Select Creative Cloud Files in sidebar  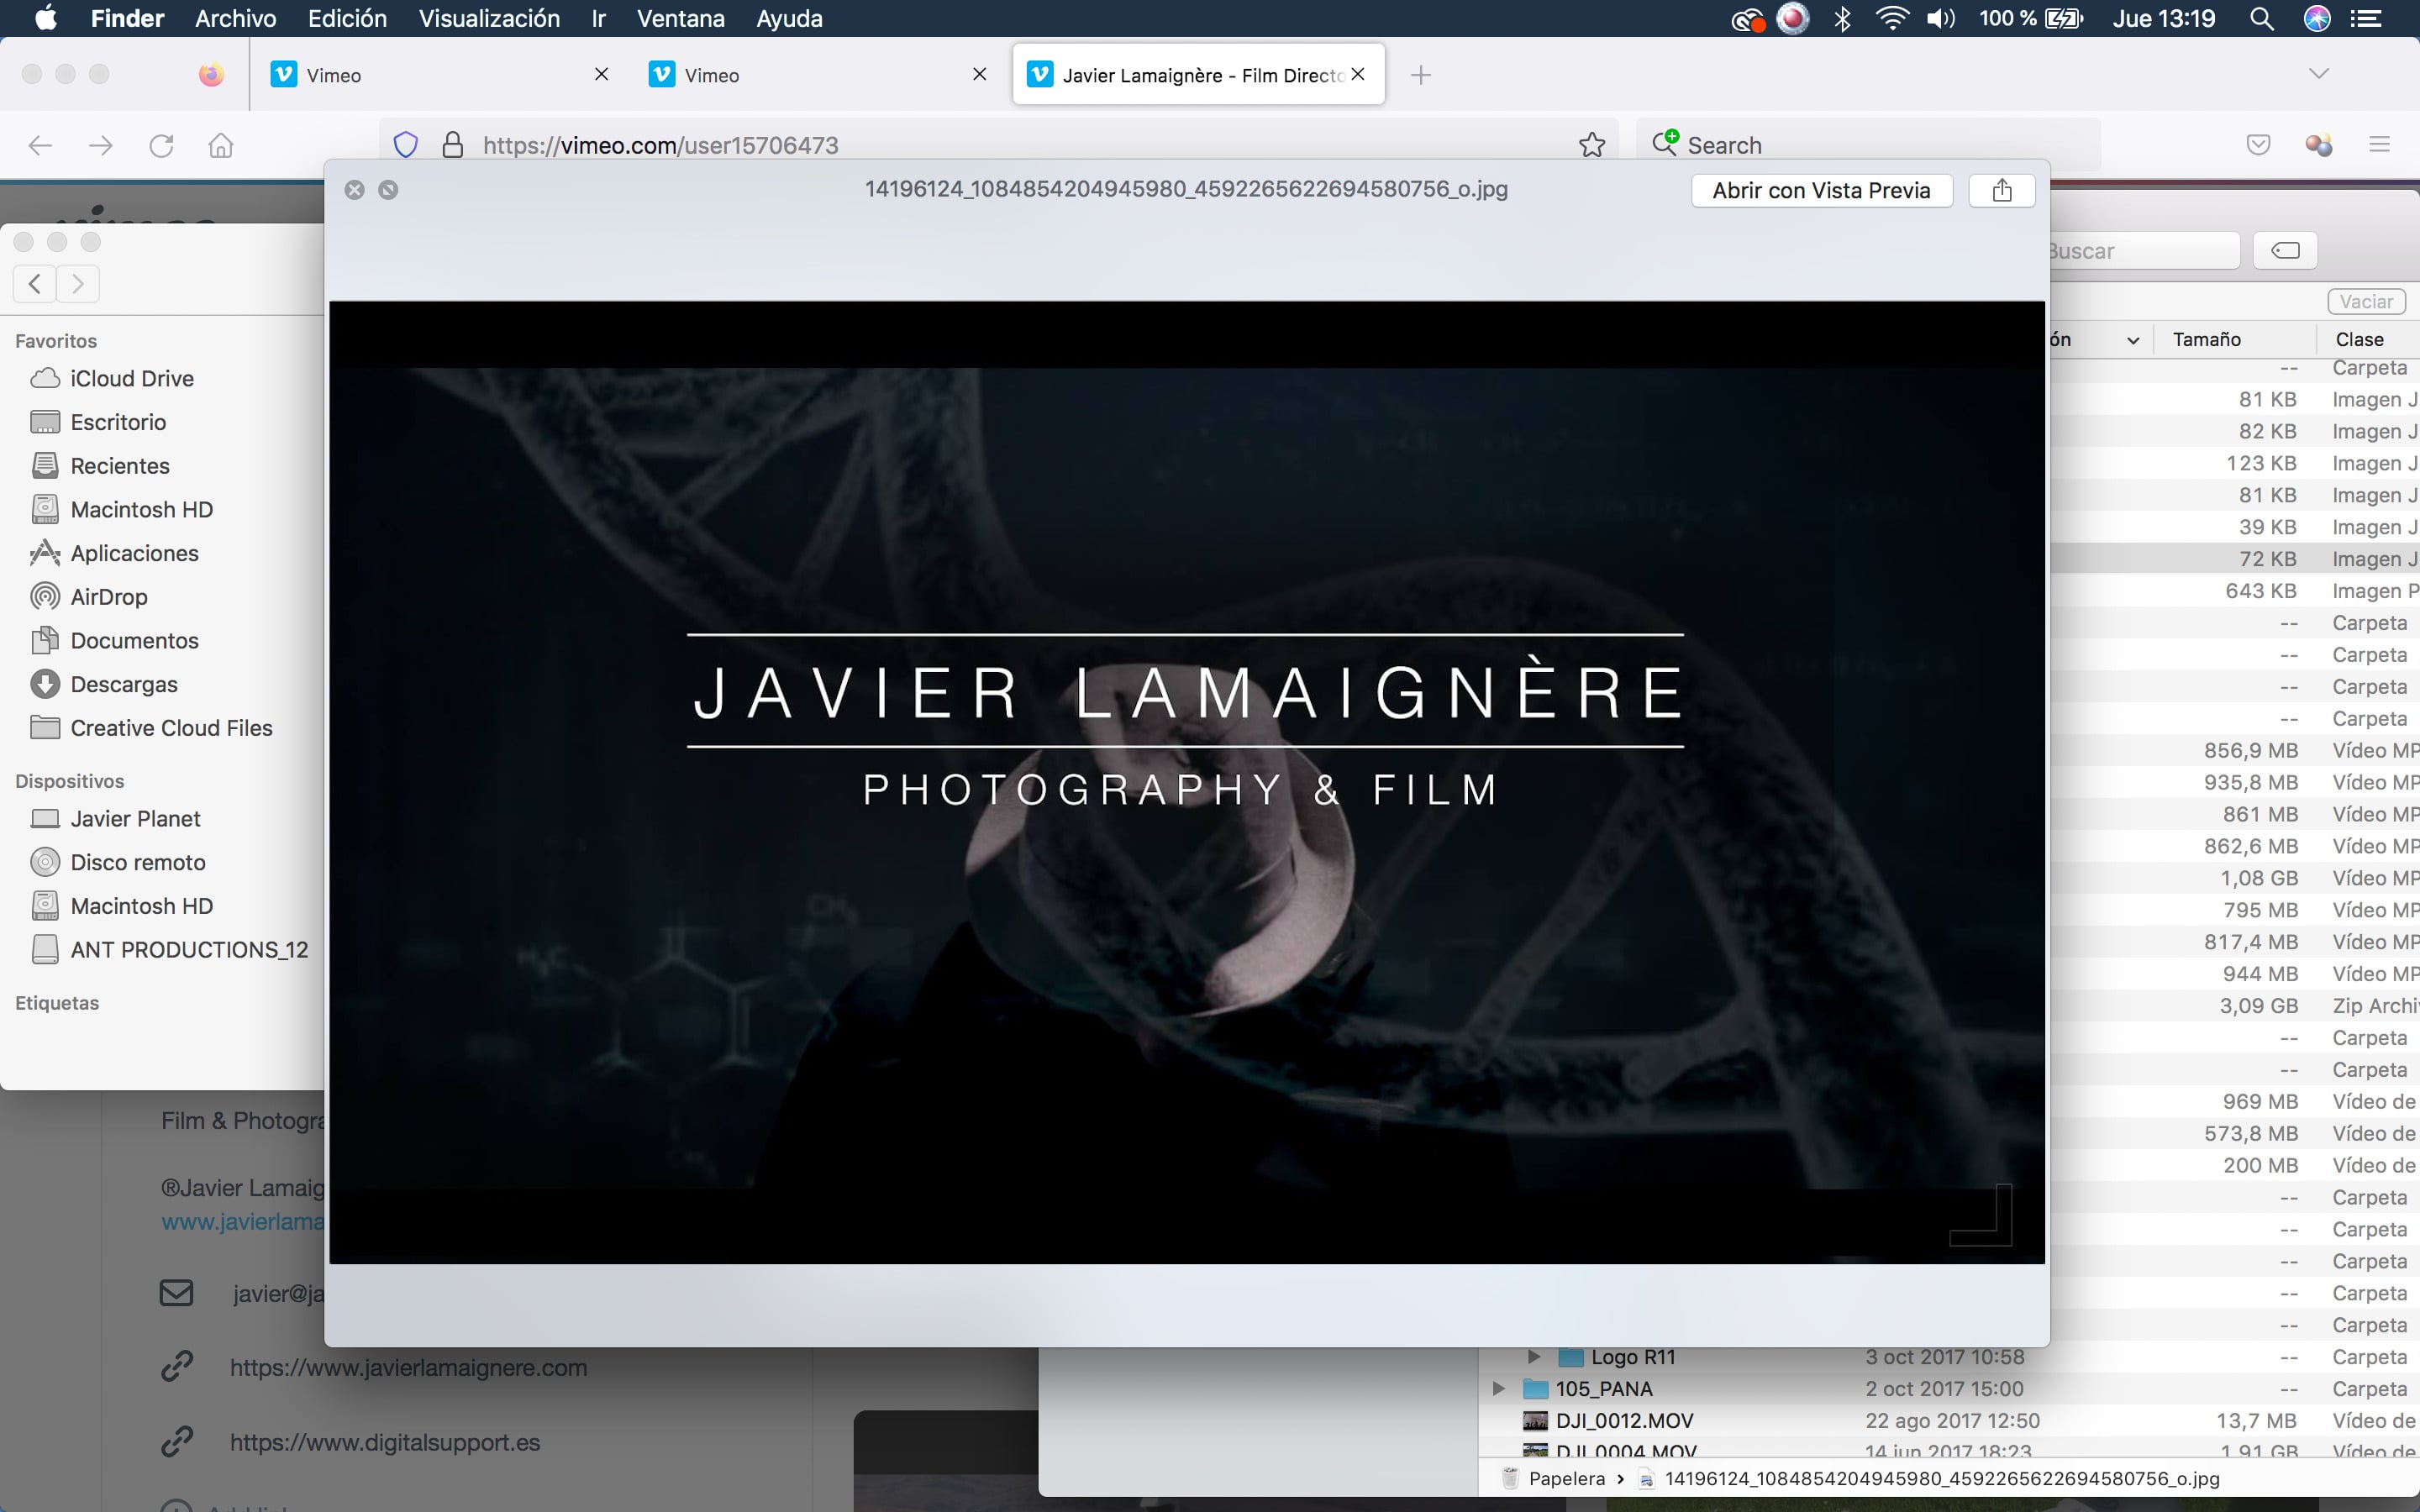171,729
